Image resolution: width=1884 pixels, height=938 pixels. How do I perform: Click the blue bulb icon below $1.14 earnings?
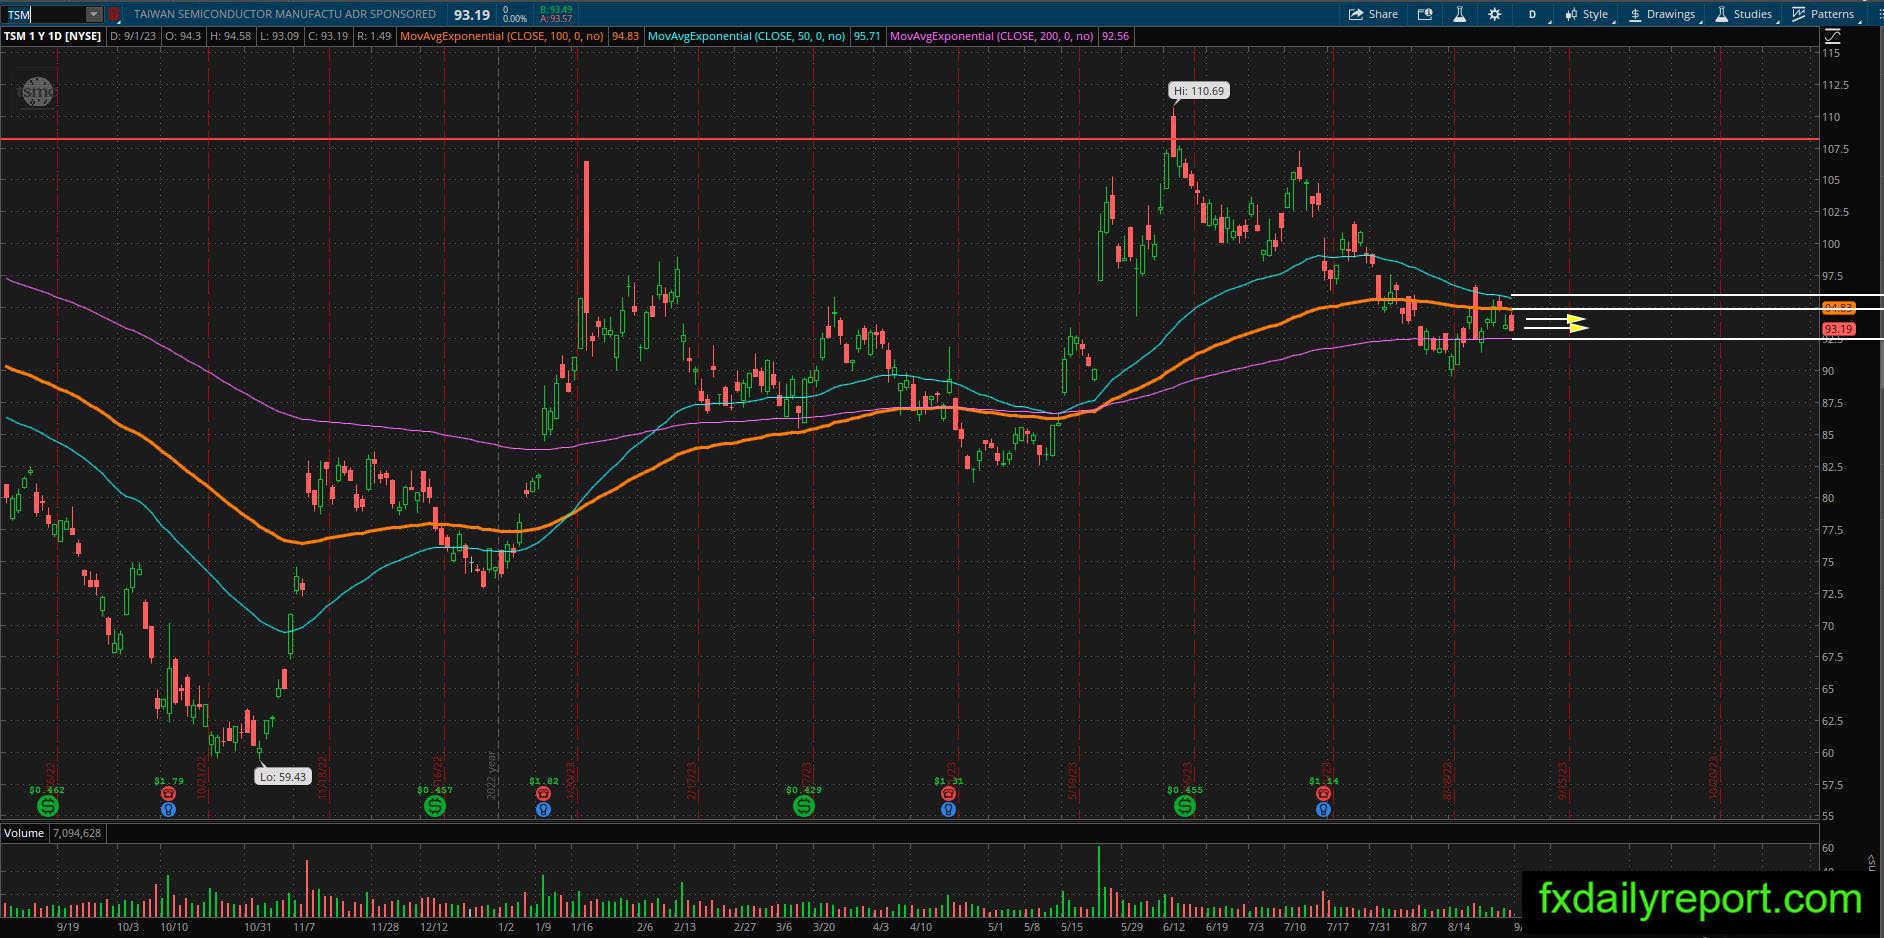(x=1323, y=809)
